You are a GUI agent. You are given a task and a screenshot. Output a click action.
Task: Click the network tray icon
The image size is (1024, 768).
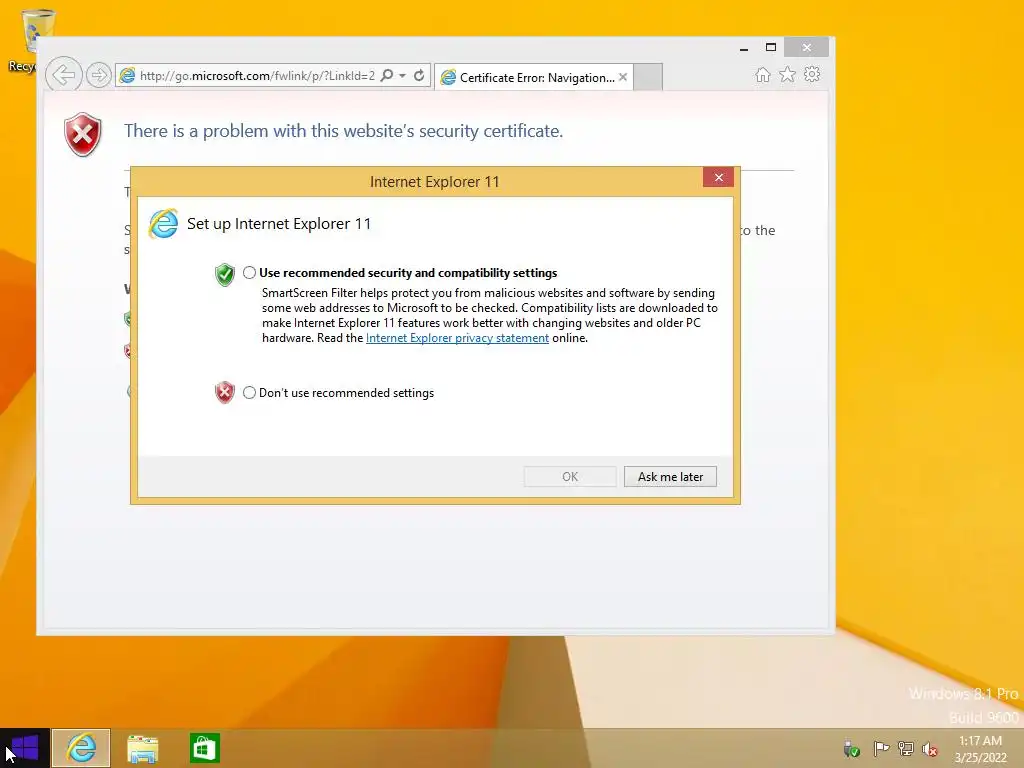(906, 749)
